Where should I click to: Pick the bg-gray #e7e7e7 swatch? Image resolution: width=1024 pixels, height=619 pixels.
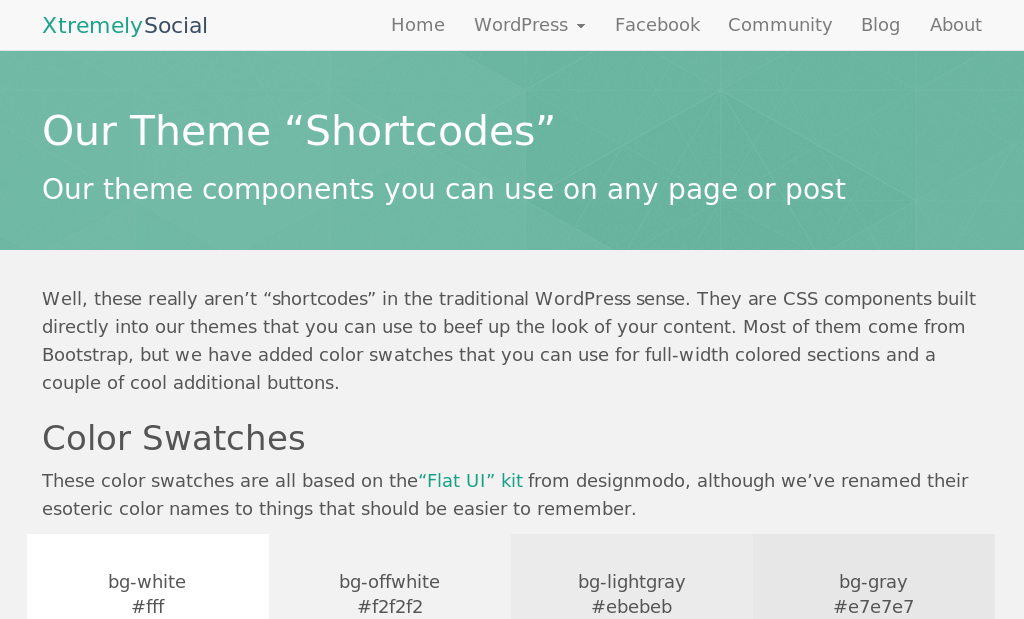(874, 577)
